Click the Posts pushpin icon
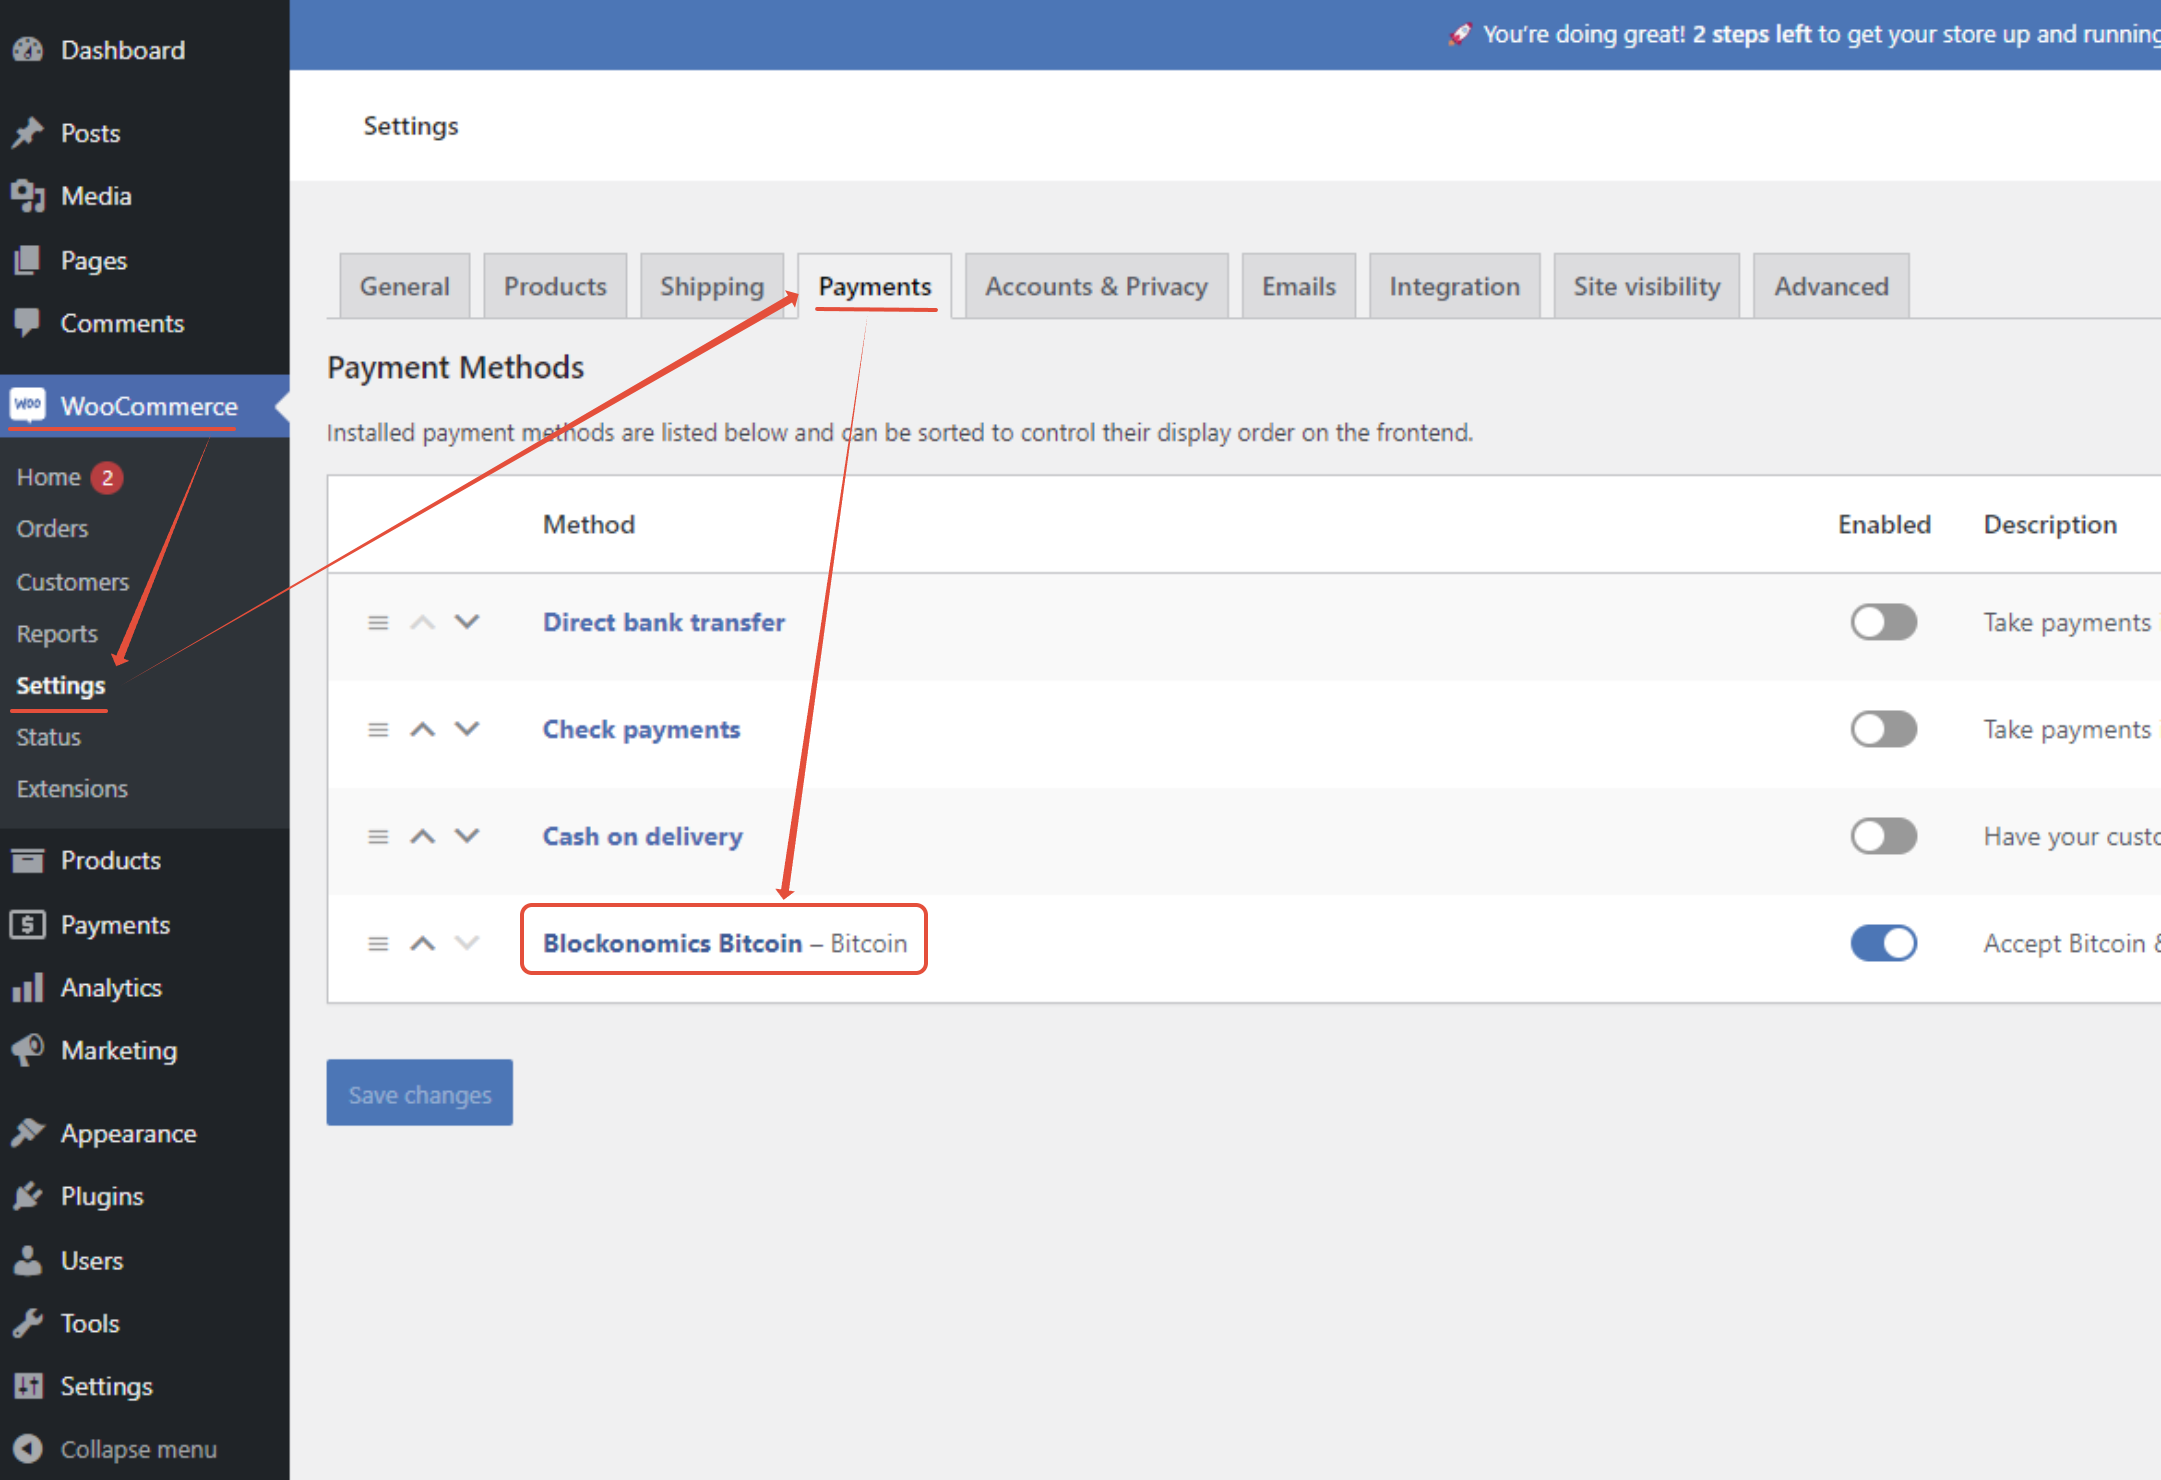2161x1480 pixels. [x=28, y=132]
